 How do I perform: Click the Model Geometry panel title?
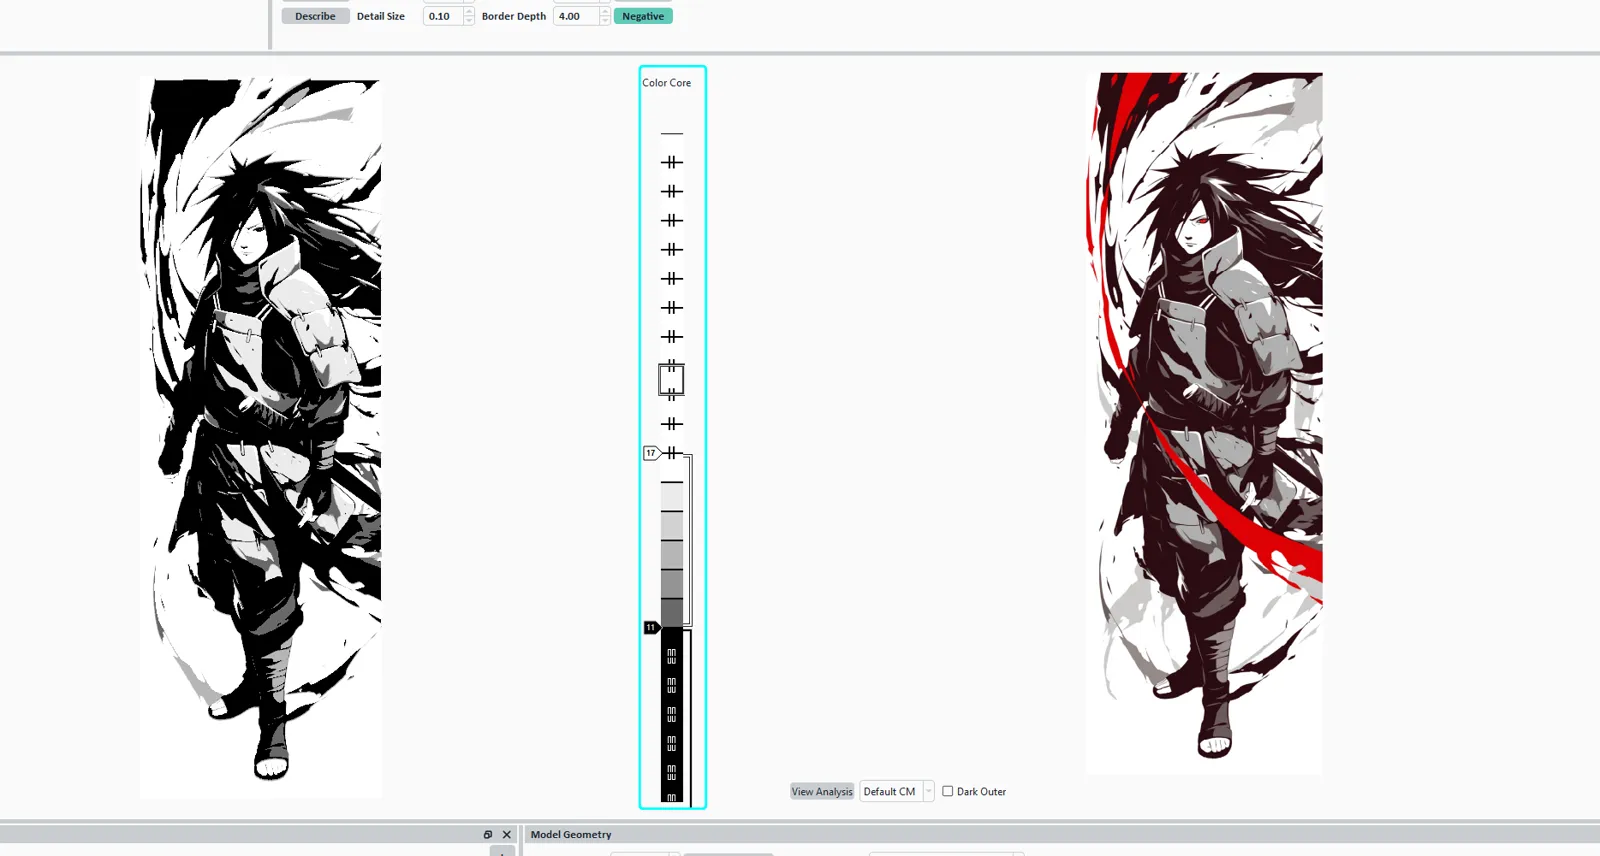point(571,834)
